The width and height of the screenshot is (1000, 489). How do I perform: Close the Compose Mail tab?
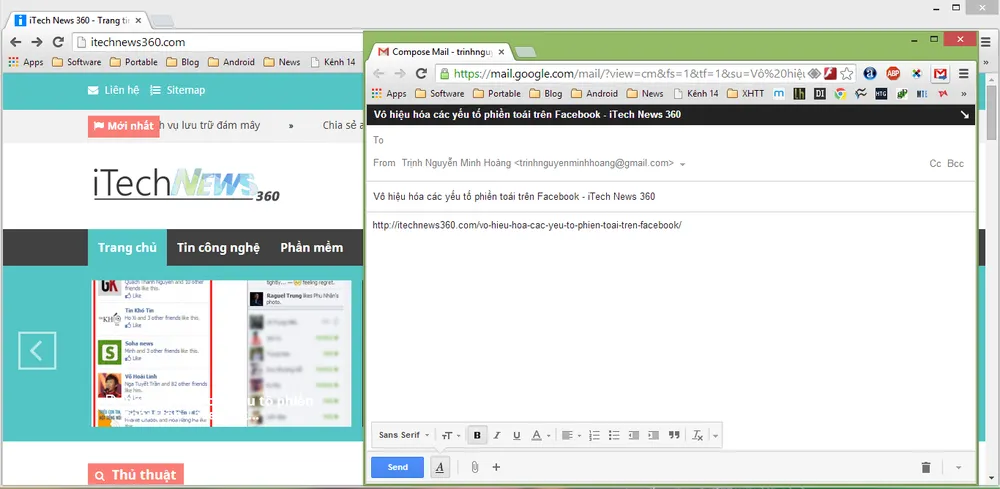click(x=501, y=52)
